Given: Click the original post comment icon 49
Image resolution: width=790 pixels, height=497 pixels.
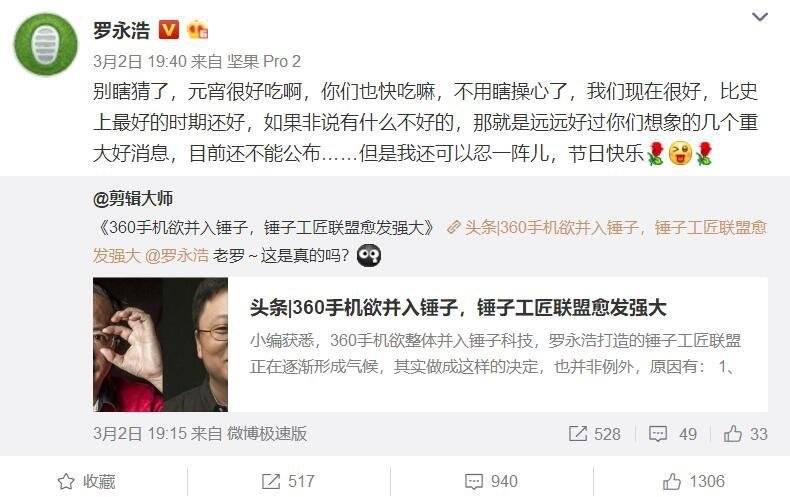Looking at the screenshot, I should (x=673, y=434).
